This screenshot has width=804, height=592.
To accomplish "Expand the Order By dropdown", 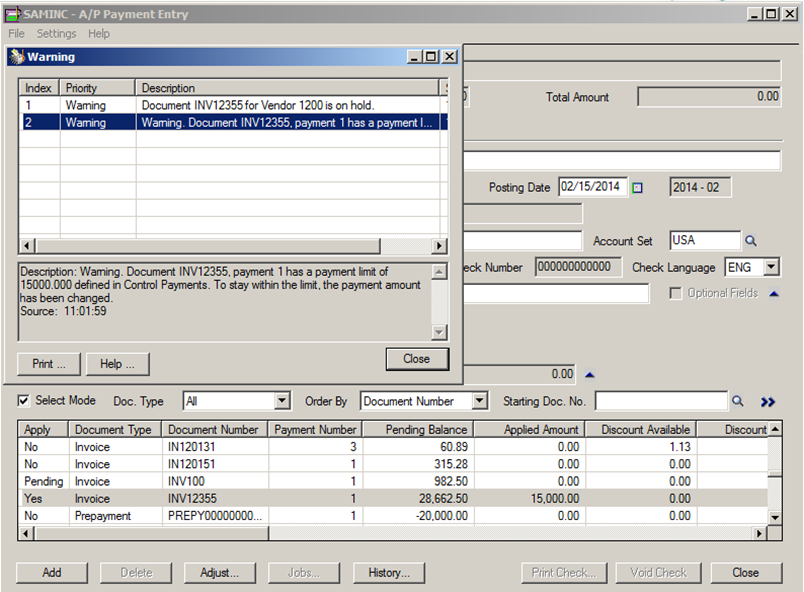I will tap(479, 401).
